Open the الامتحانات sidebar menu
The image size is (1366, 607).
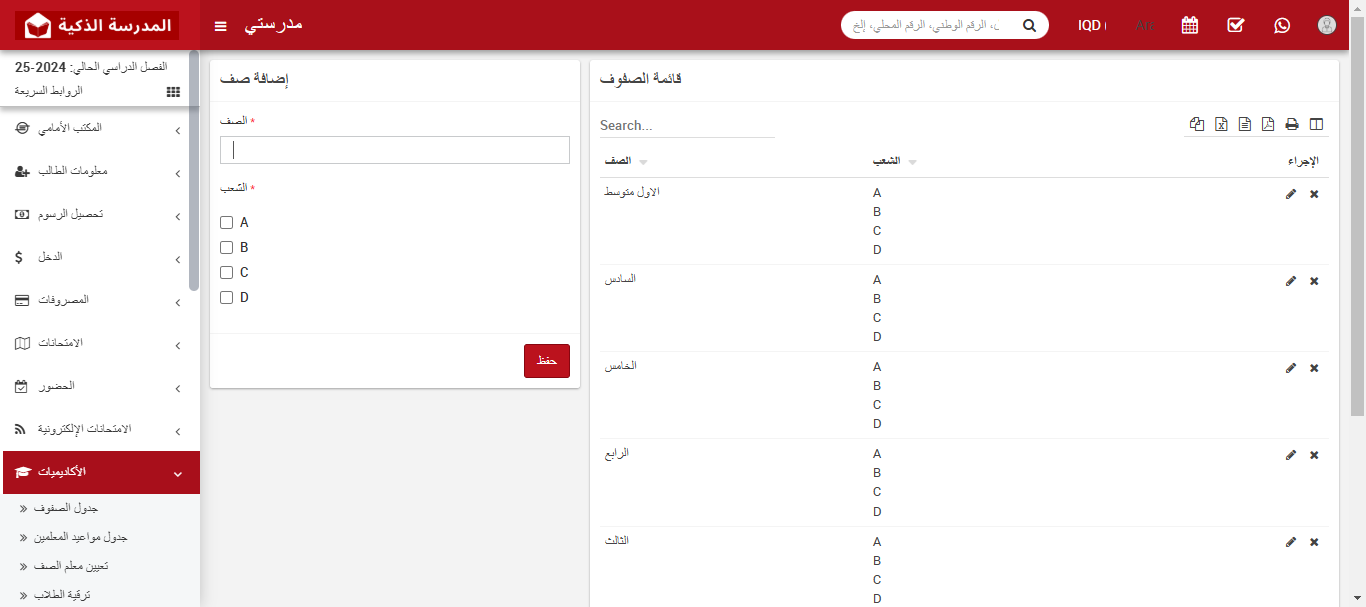click(x=100, y=343)
